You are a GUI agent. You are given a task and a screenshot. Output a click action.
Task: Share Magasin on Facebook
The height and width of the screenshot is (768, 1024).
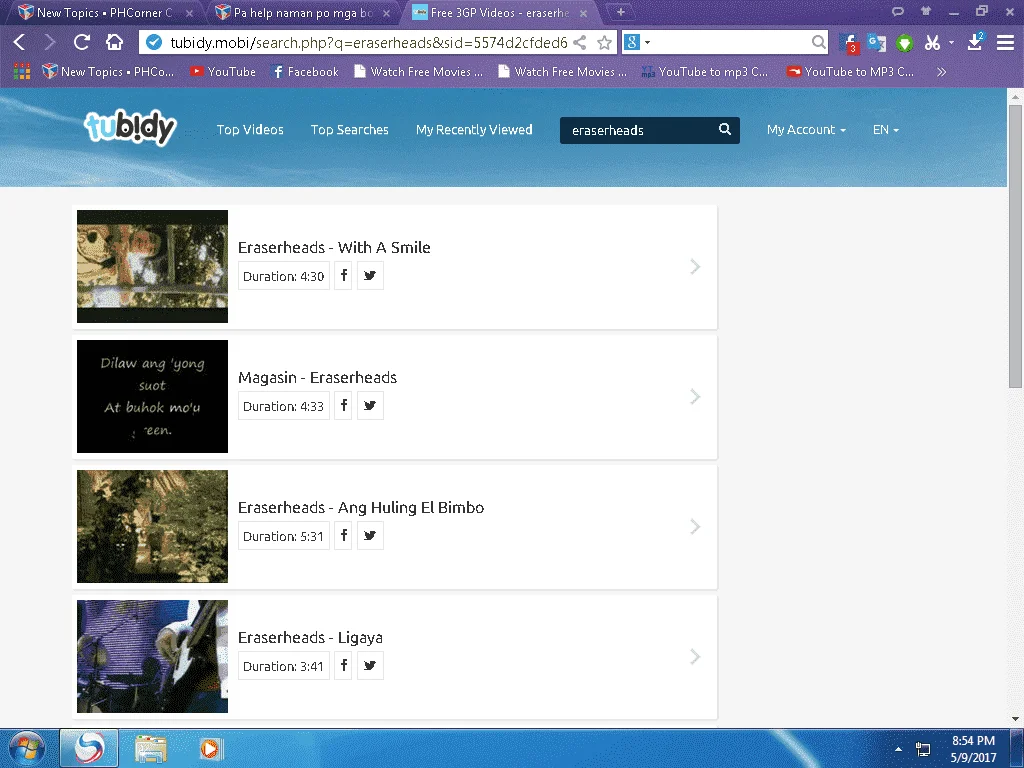point(344,406)
